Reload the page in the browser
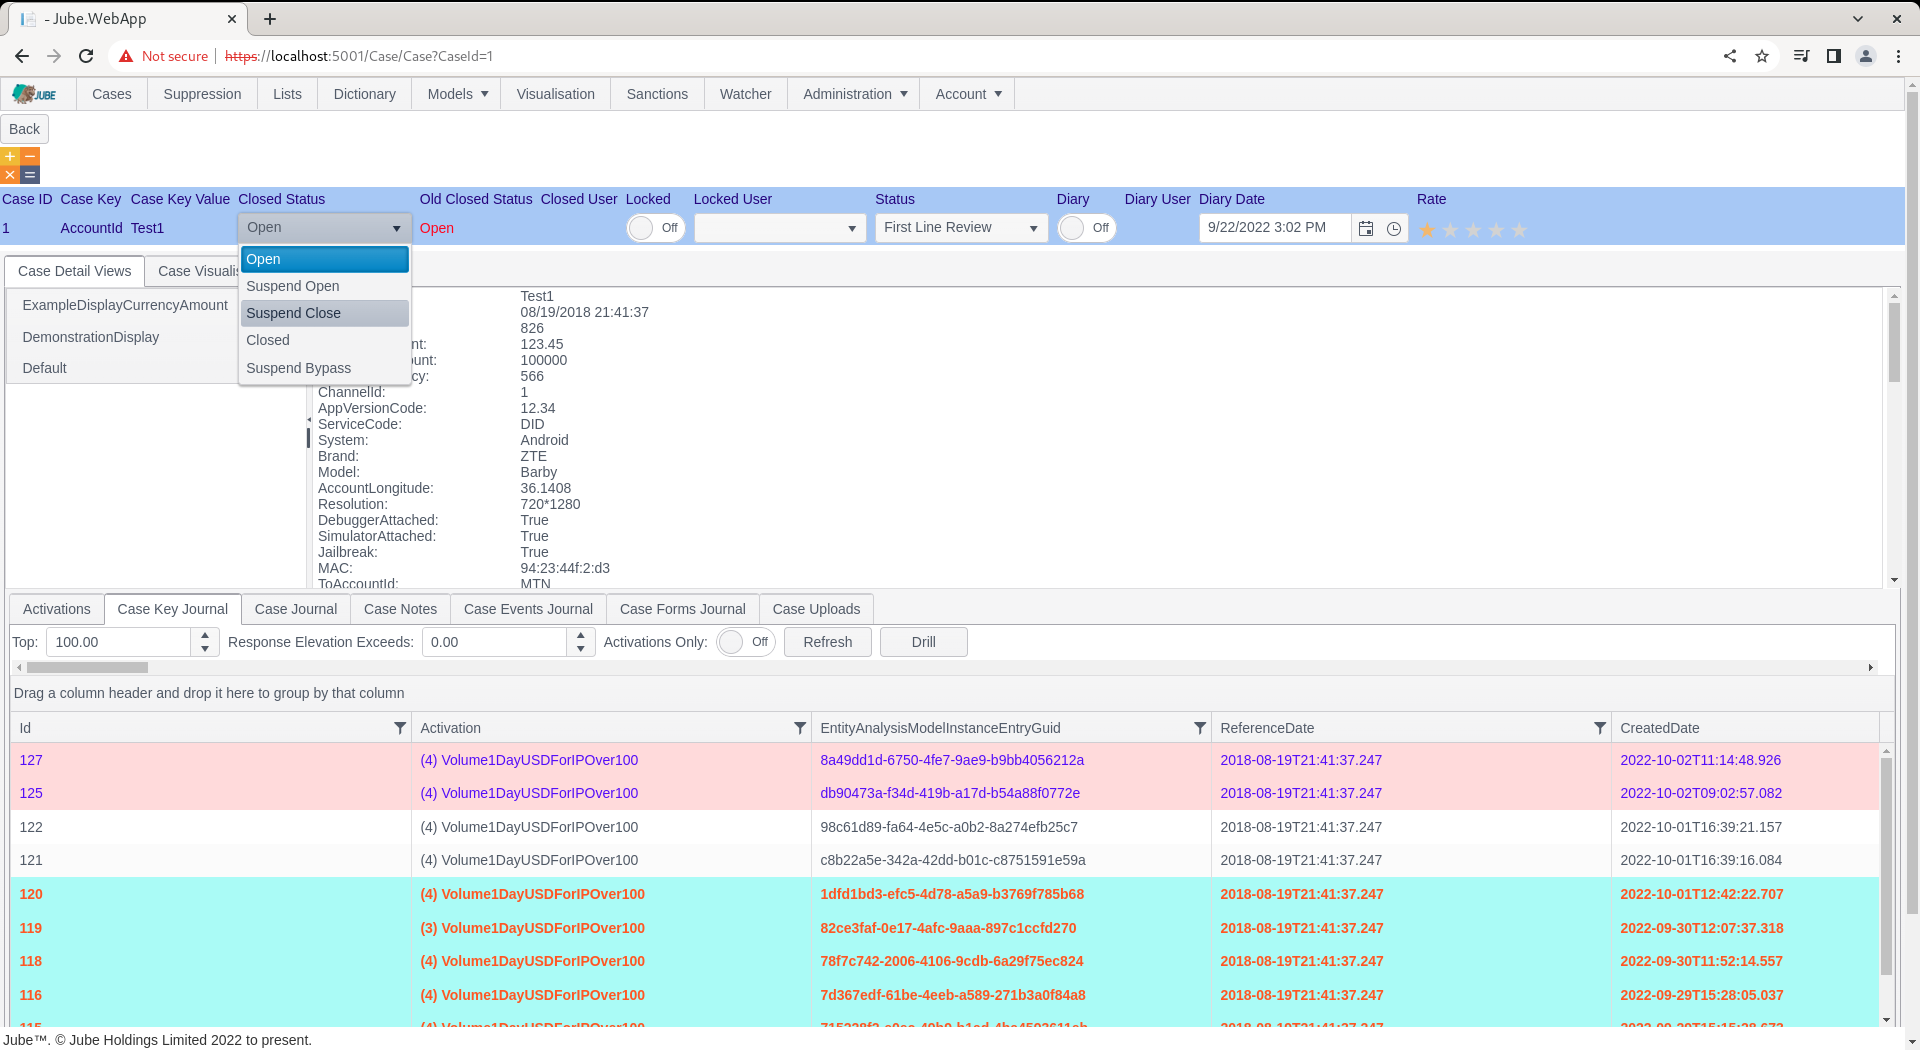This screenshot has height=1050, width=1920. [x=86, y=56]
